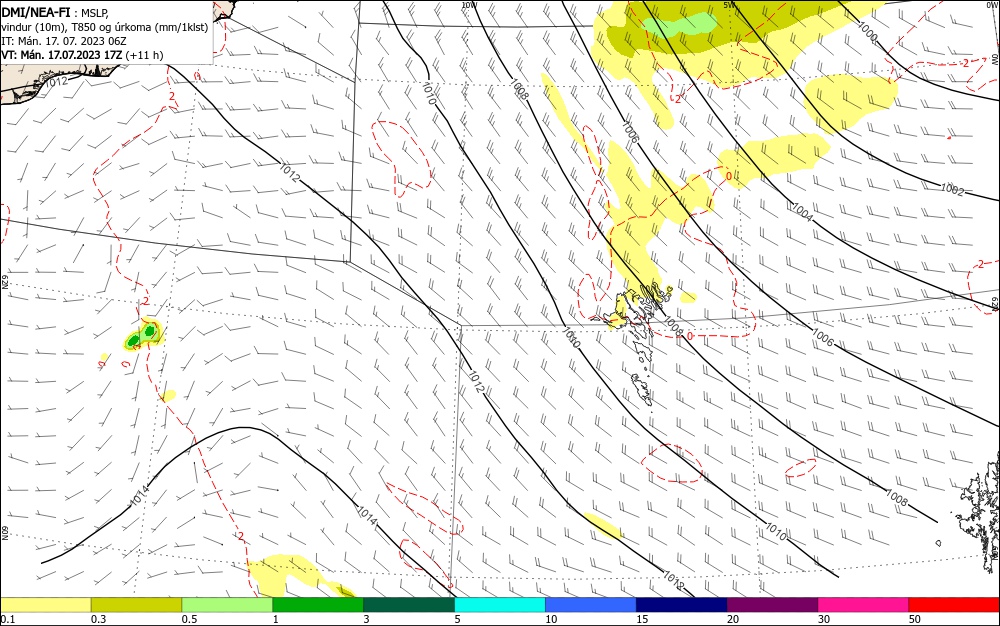The image size is (1000, 626).
Task: Click the '5W' longitude label
Action: click(x=730, y=5)
